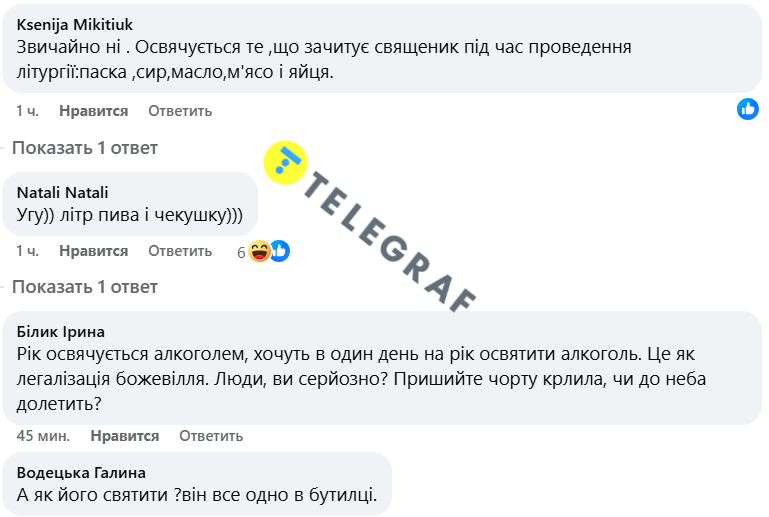The image size is (769, 517).
Task: Click the blue like reaction icon on Ksenija Mikitiuk's comment
Action: point(748,109)
